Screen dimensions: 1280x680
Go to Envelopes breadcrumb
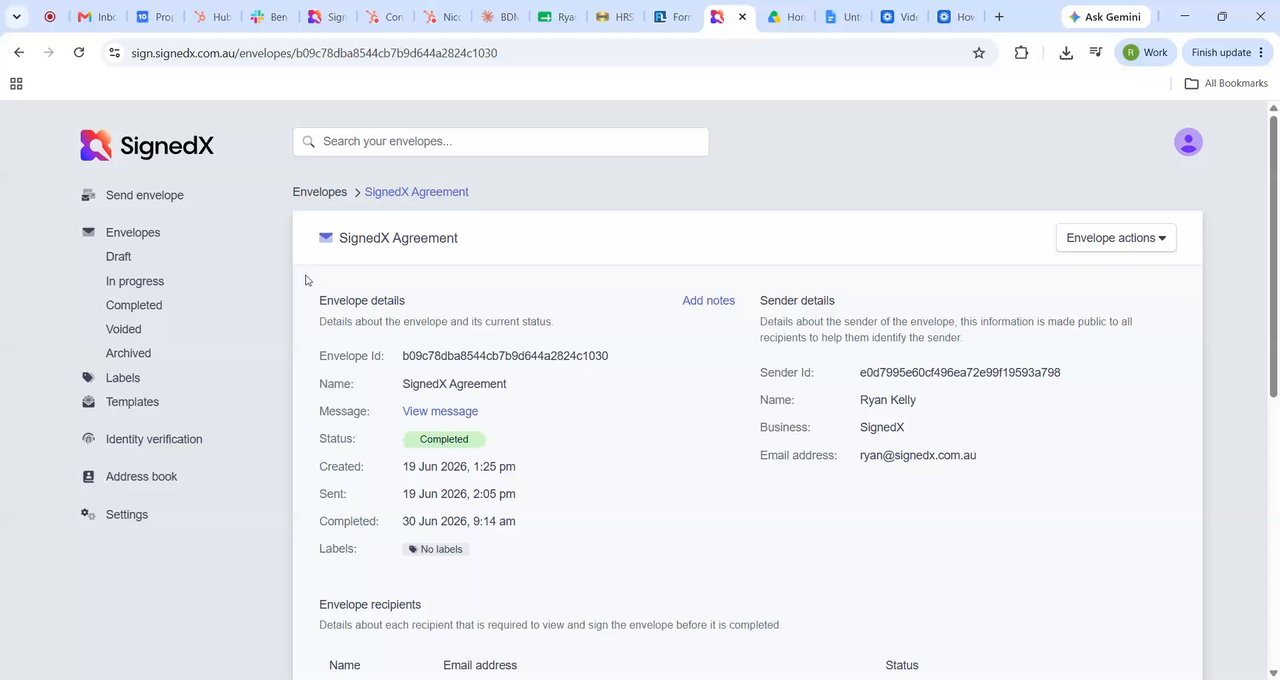point(320,192)
